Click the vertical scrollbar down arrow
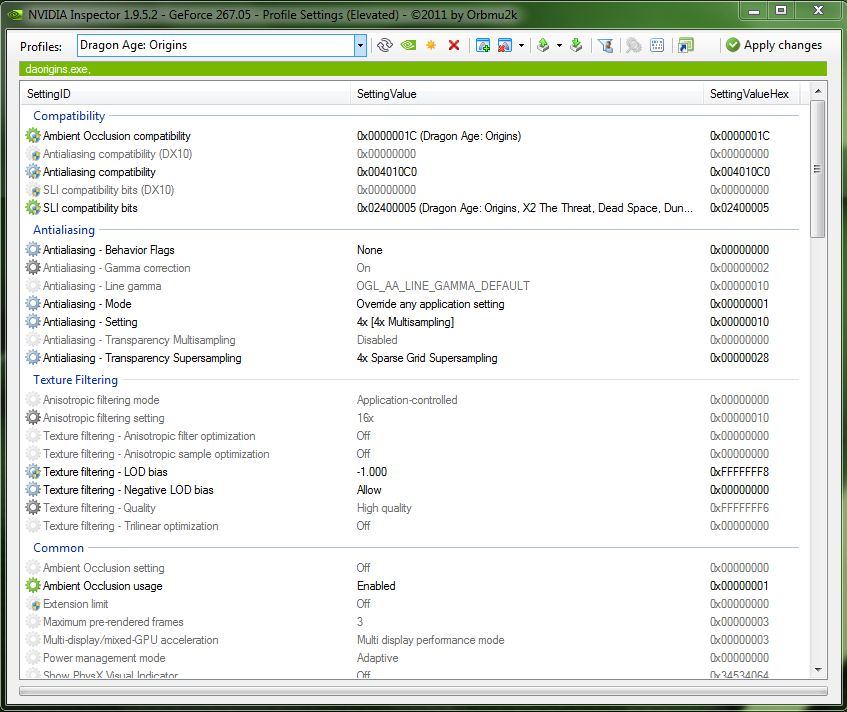The image size is (847, 712). 818,670
